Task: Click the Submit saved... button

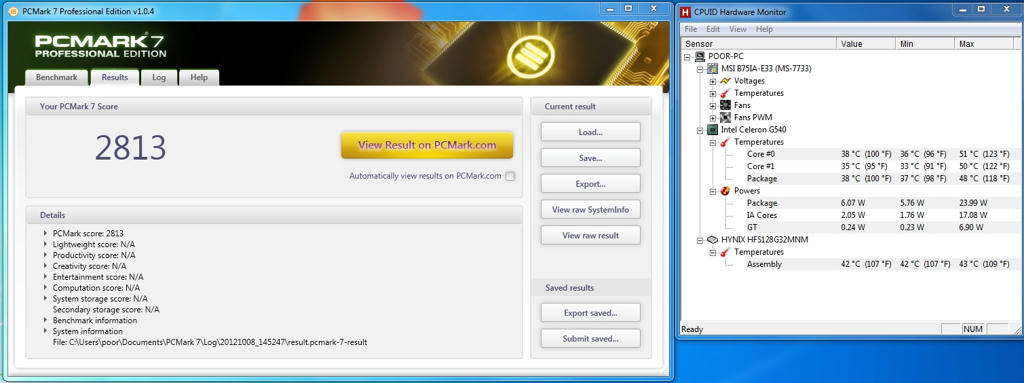Action: [590, 339]
